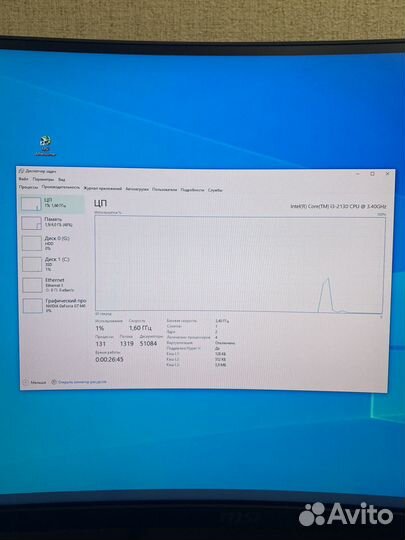405x540 pixels.
Task: Show the Службы tab
Action: (x=215, y=190)
